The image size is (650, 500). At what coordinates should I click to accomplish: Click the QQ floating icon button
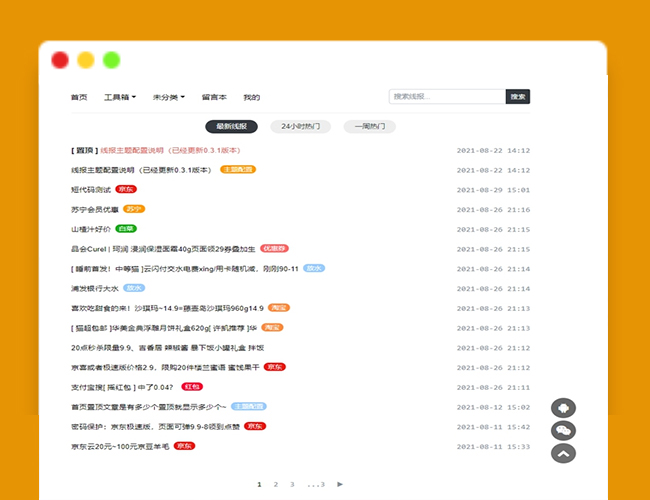[564, 408]
